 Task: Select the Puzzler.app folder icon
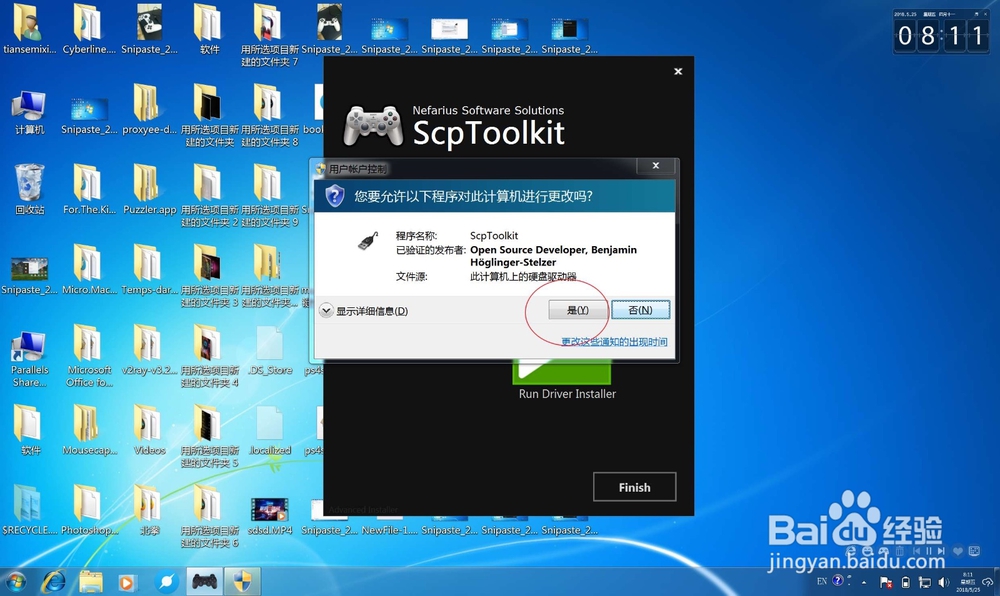[x=149, y=189]
